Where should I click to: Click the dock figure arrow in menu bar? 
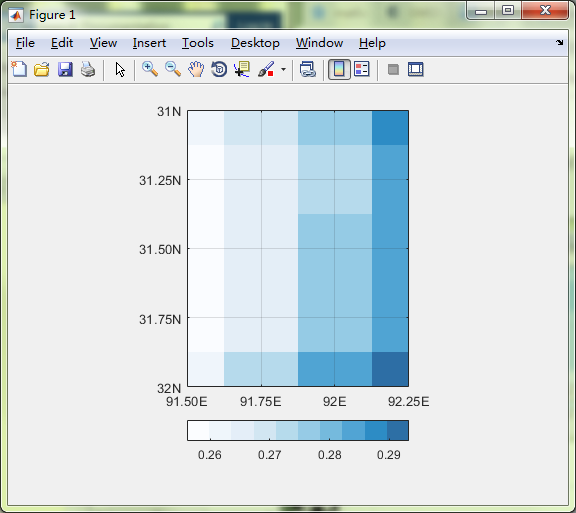[559, 43]
